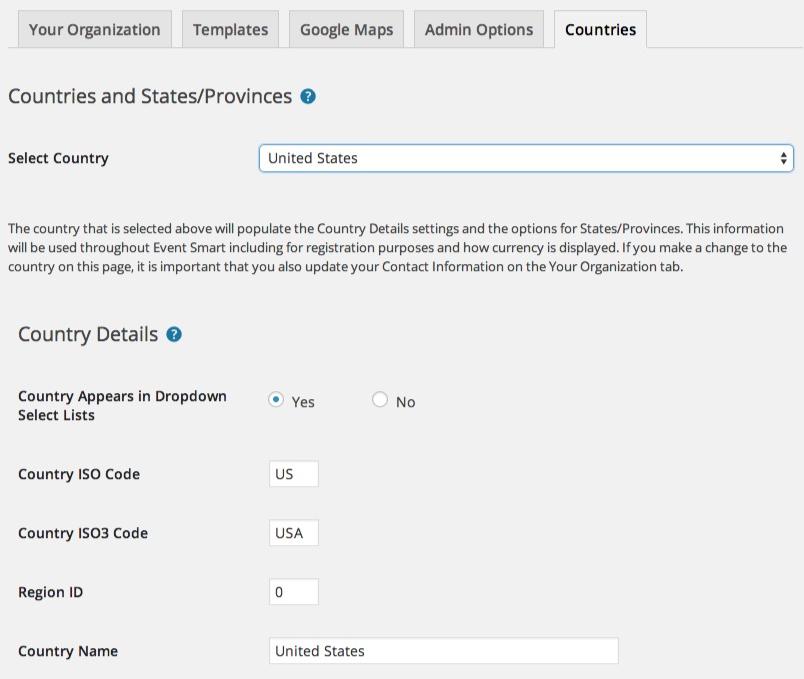Open the Admin Options tab

479,30
